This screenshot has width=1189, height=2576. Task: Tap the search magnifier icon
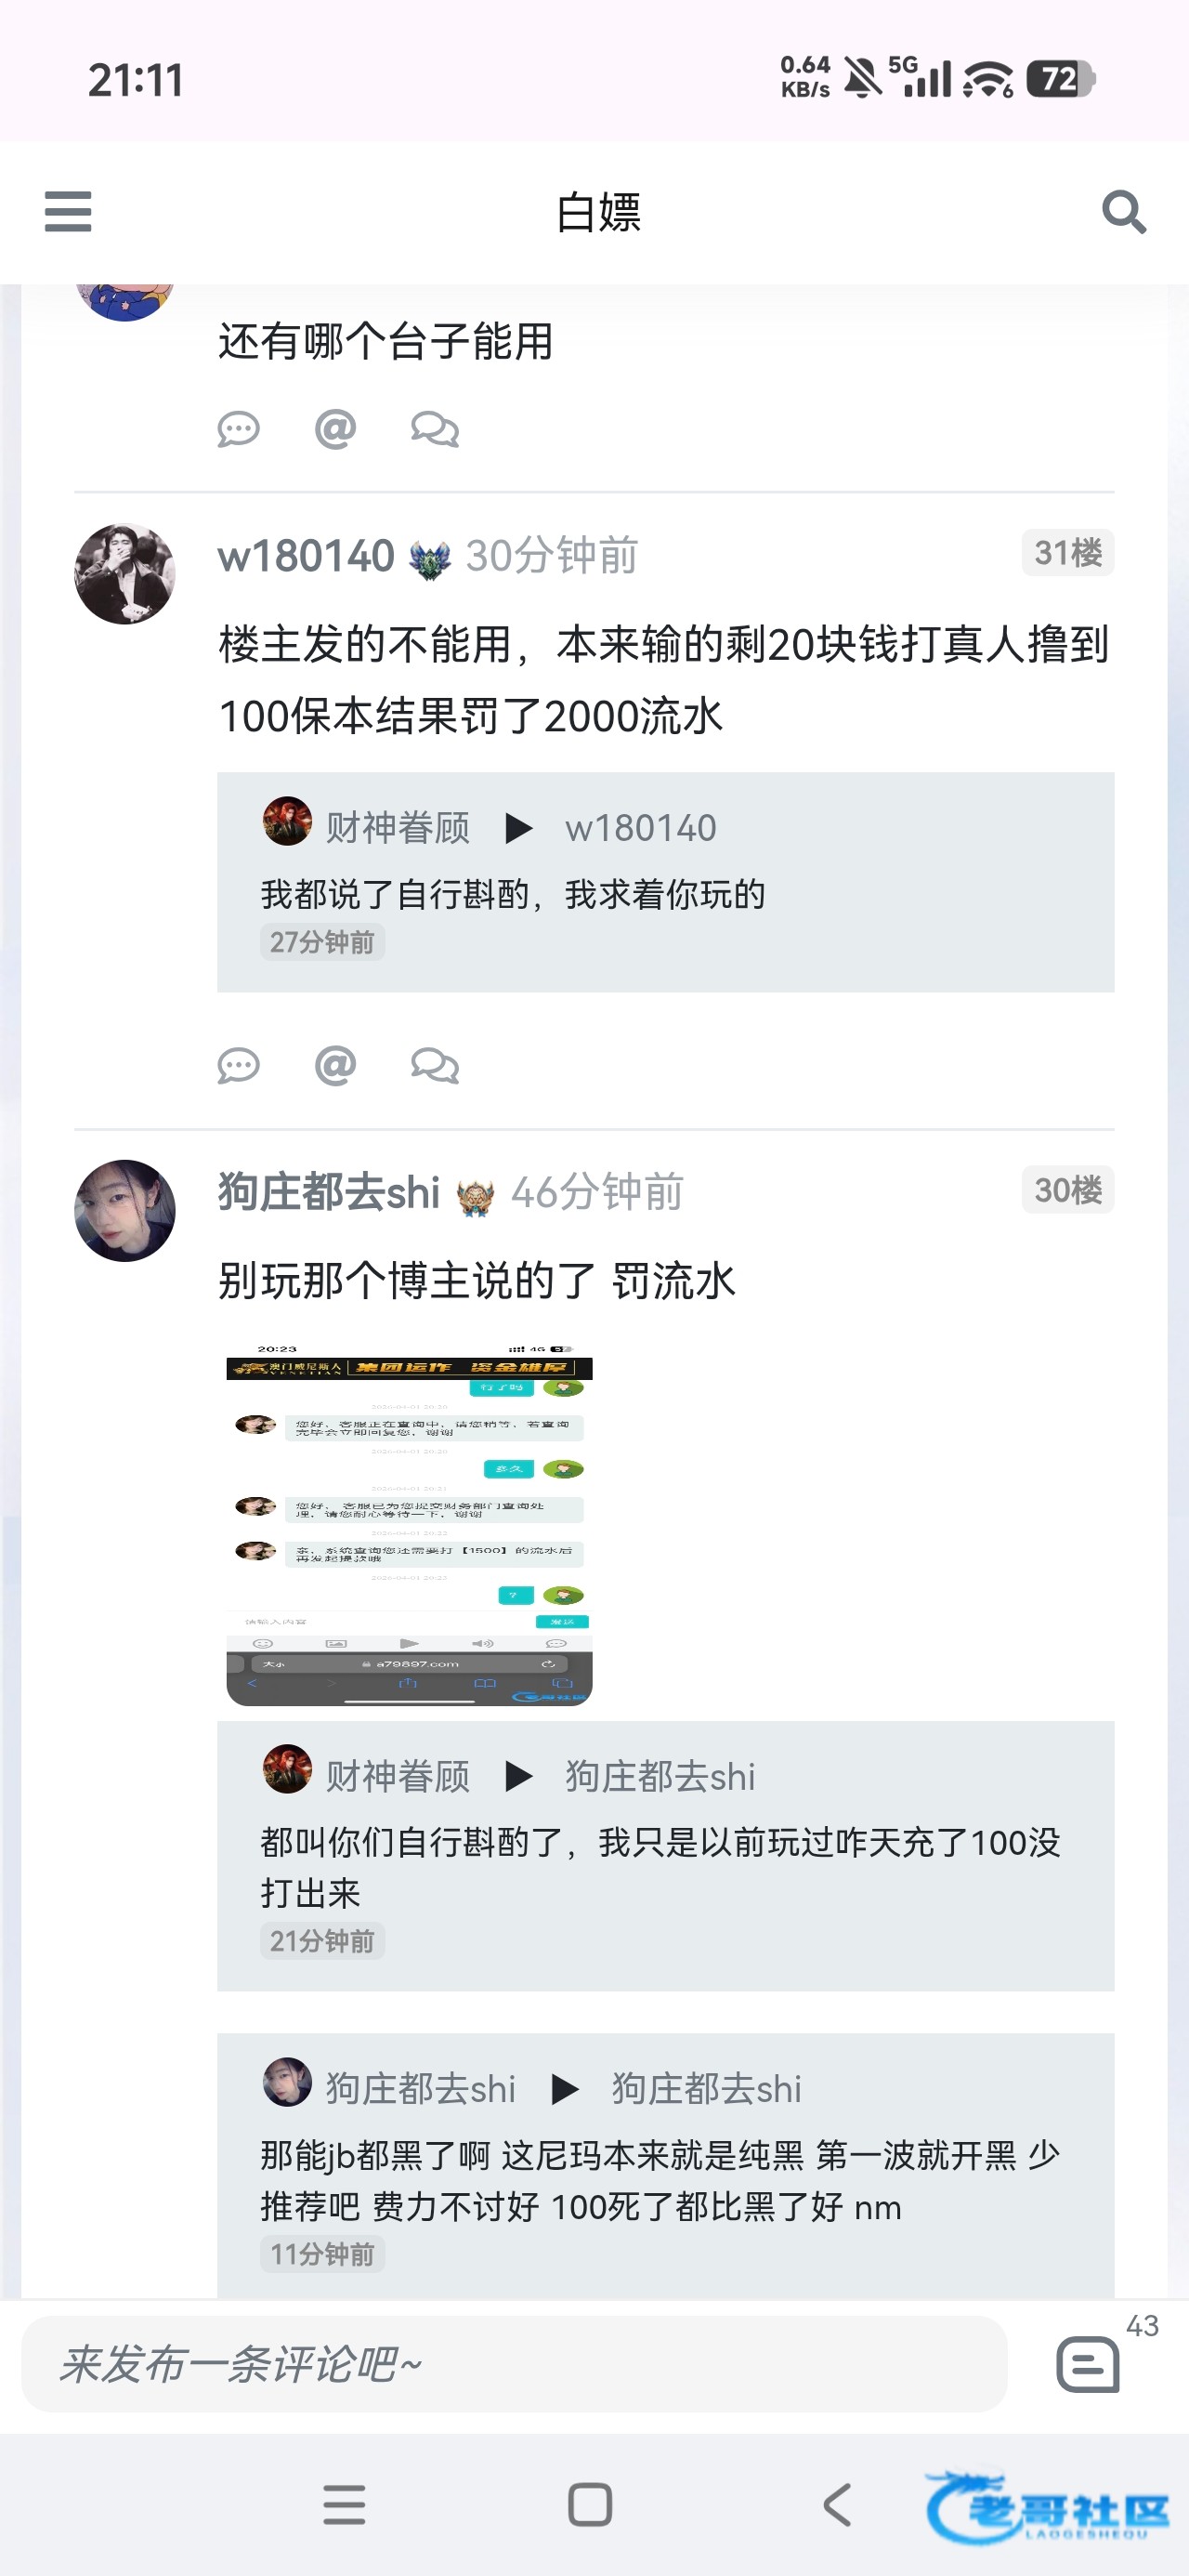point(1124,212)
